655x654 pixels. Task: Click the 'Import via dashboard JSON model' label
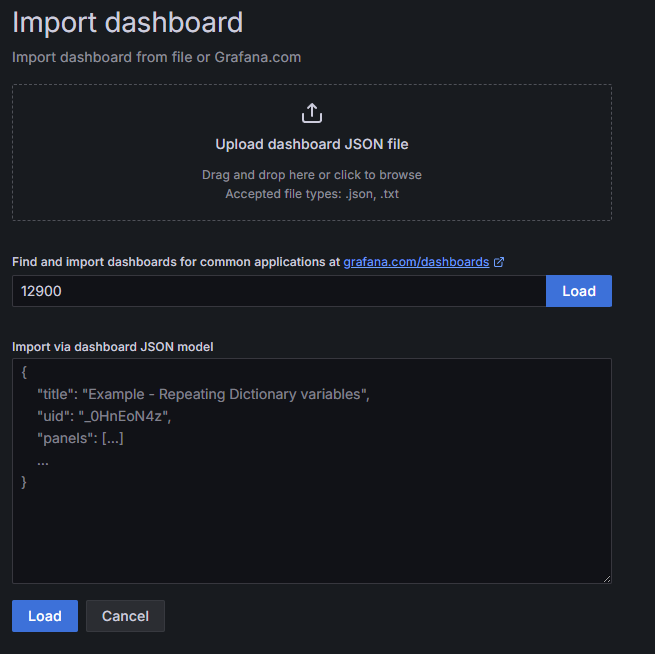point(113,347)
